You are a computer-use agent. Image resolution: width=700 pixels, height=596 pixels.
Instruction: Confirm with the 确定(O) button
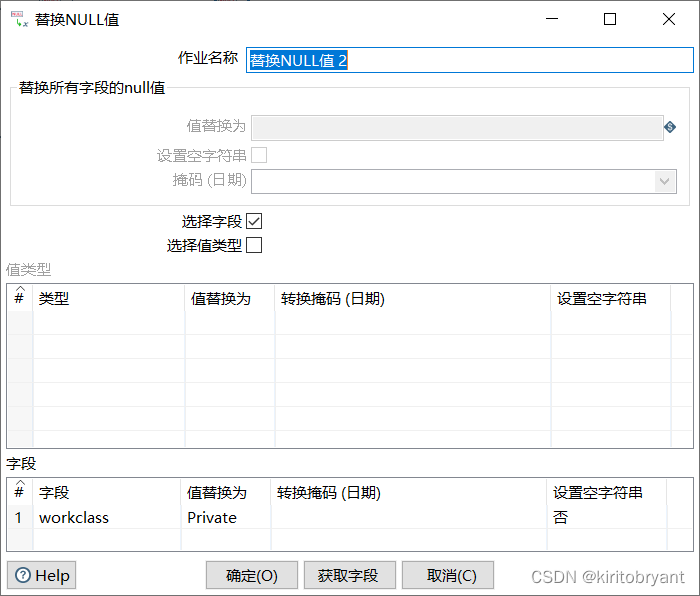252,575
